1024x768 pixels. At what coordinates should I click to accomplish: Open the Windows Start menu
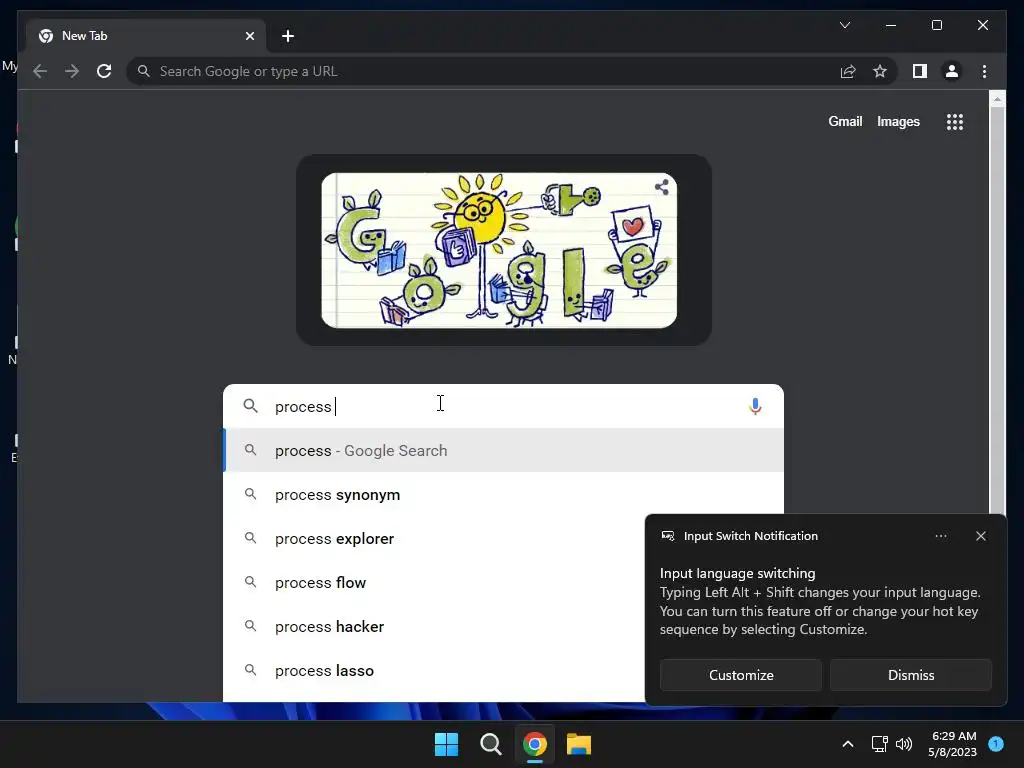[447, 744]
